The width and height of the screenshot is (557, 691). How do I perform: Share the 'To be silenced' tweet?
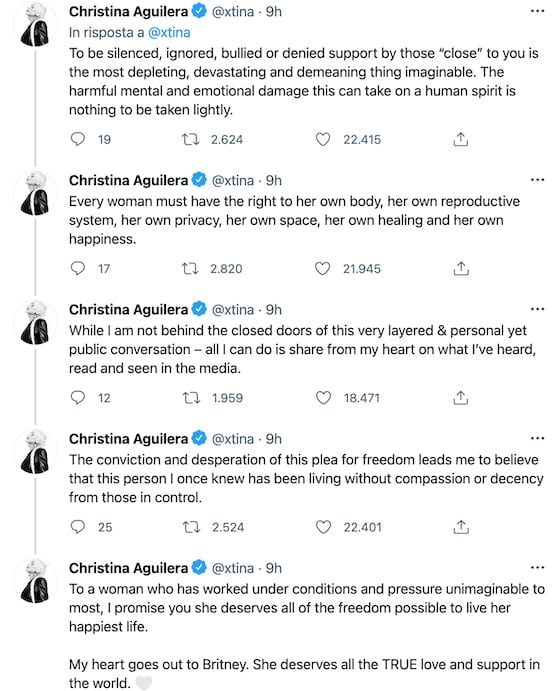coord(460,139)
